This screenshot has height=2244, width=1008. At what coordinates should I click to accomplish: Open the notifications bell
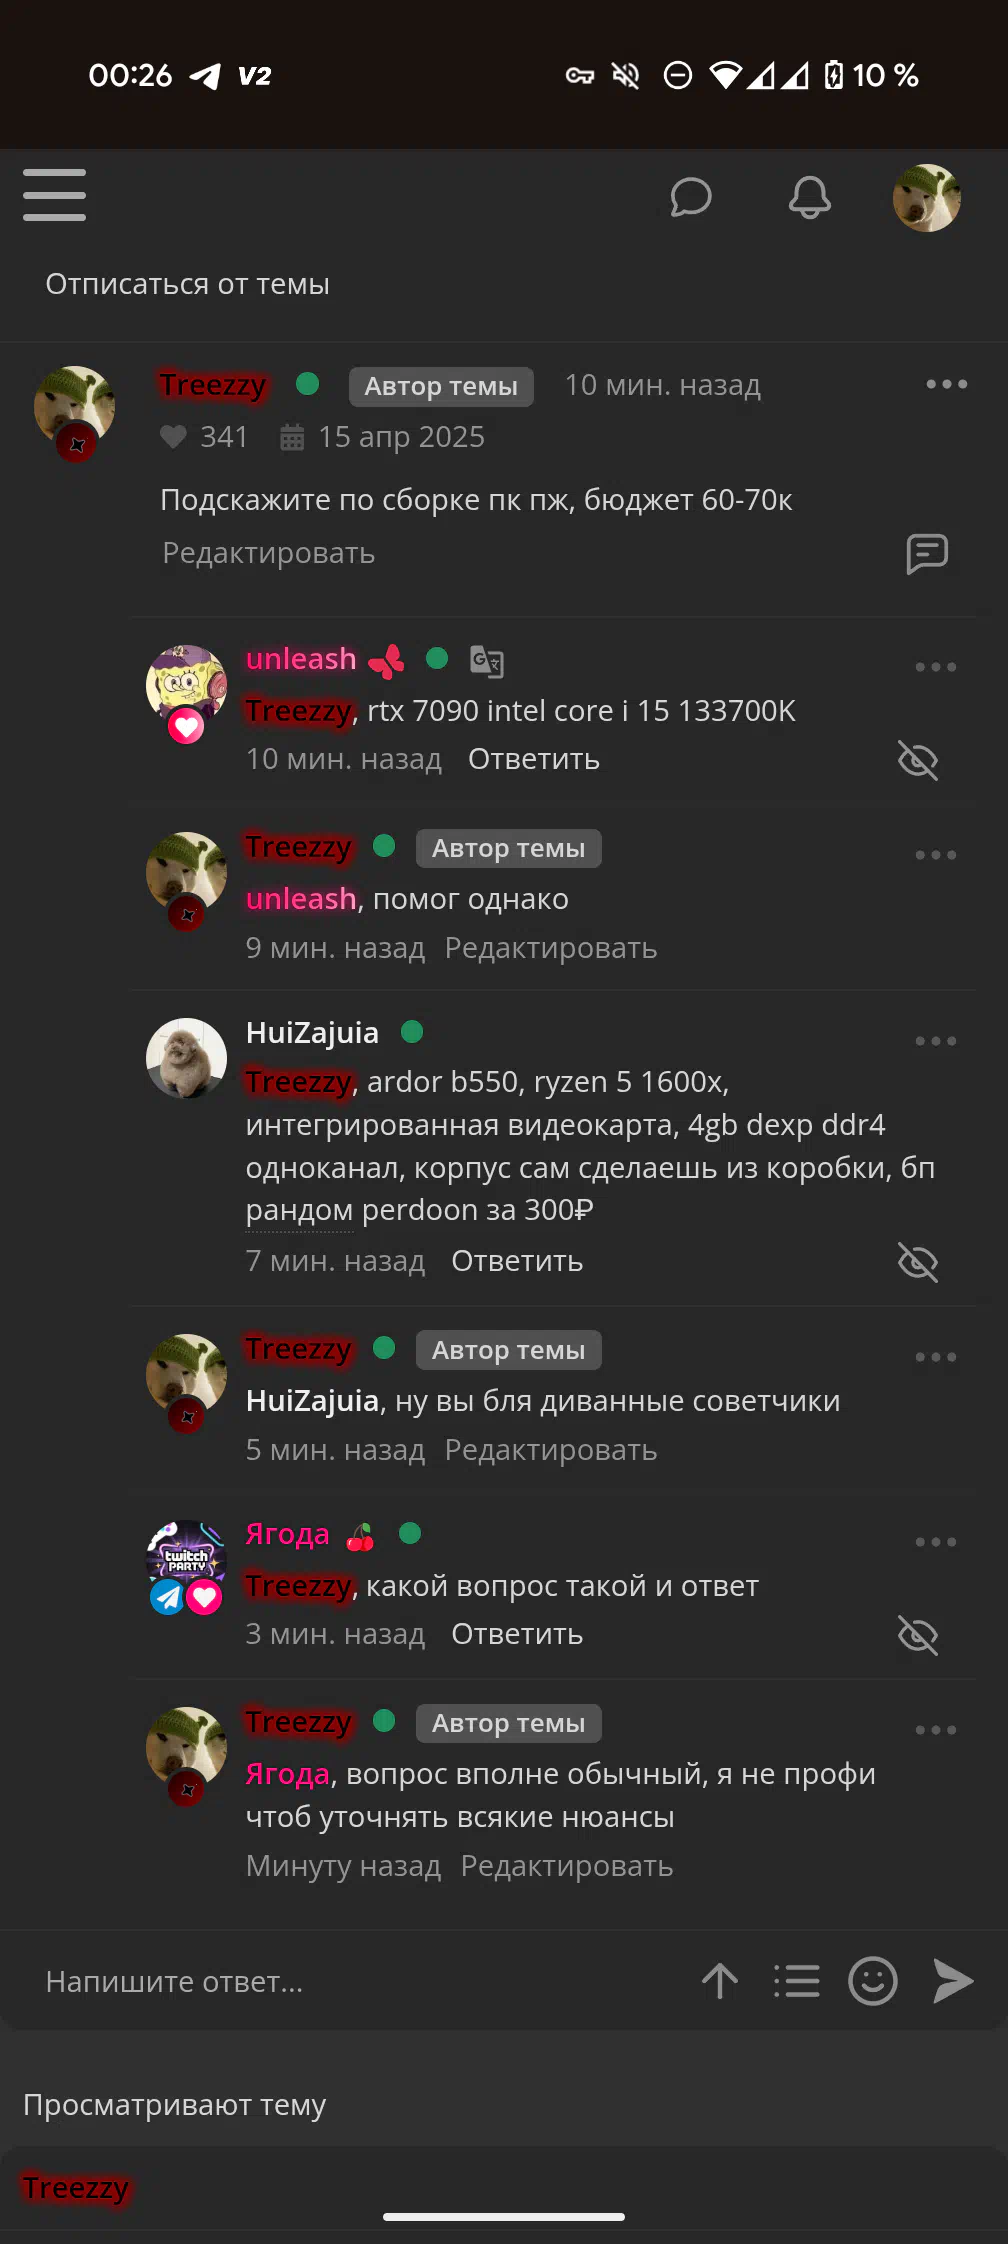tap(809, 197)
